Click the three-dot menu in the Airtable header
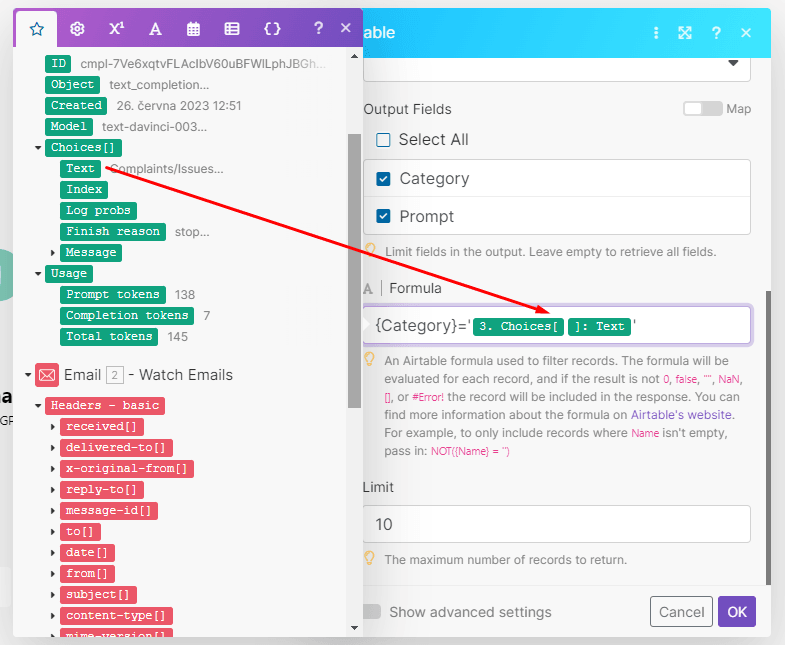The image size is (785, 645). coord(656,32)
